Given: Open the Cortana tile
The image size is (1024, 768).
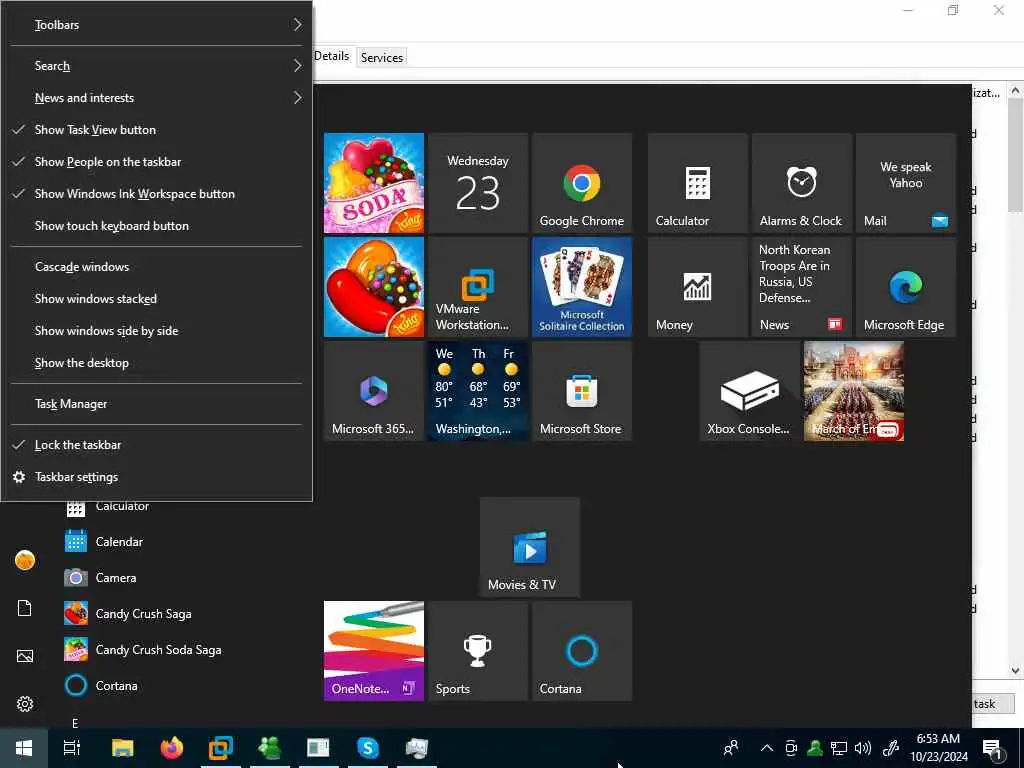Looking at the screenshot, I should pos(581,650).
